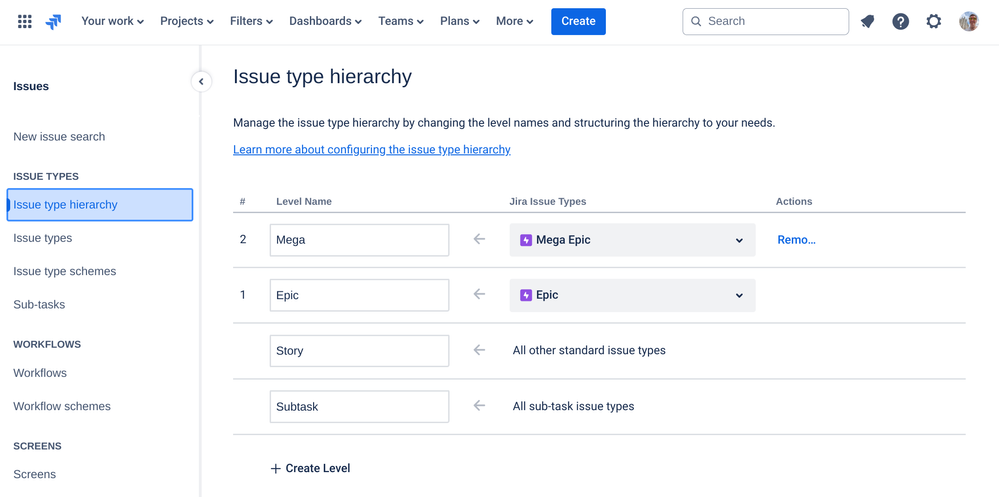Click the user profile avatar
999x497 pixels.
coord(968,21)
